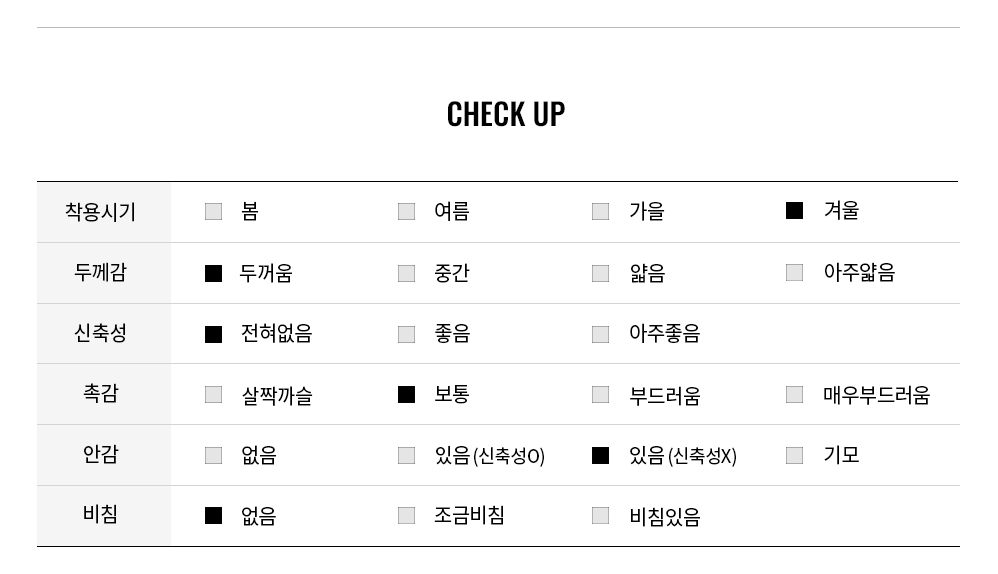Check the 좋음 elasticity checkbox
The width and height of the screenshot is (998, 574).
click(x=406, y=334)
